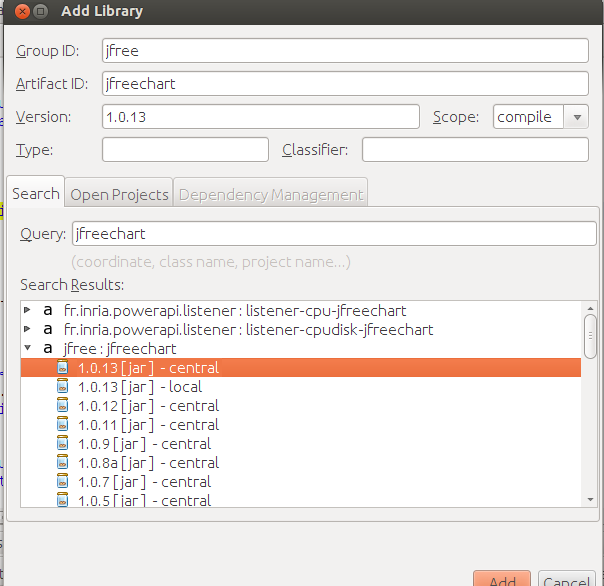The width and height of the screenshot is (604, 586).
Task: Click the jar icon for 1.0.11 central
Action: (x=62, y=424)
